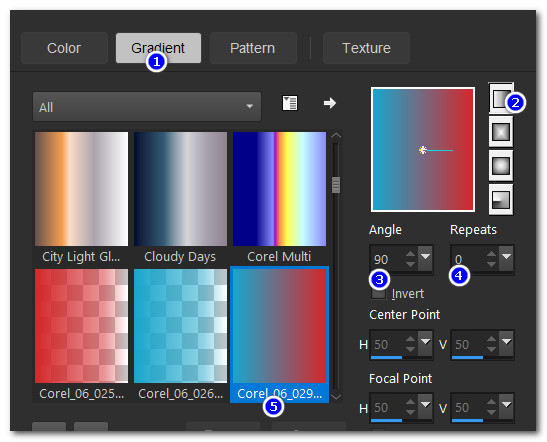Open Center Point H dropdown arrow
547x442 pixels.
coord(425,343)
